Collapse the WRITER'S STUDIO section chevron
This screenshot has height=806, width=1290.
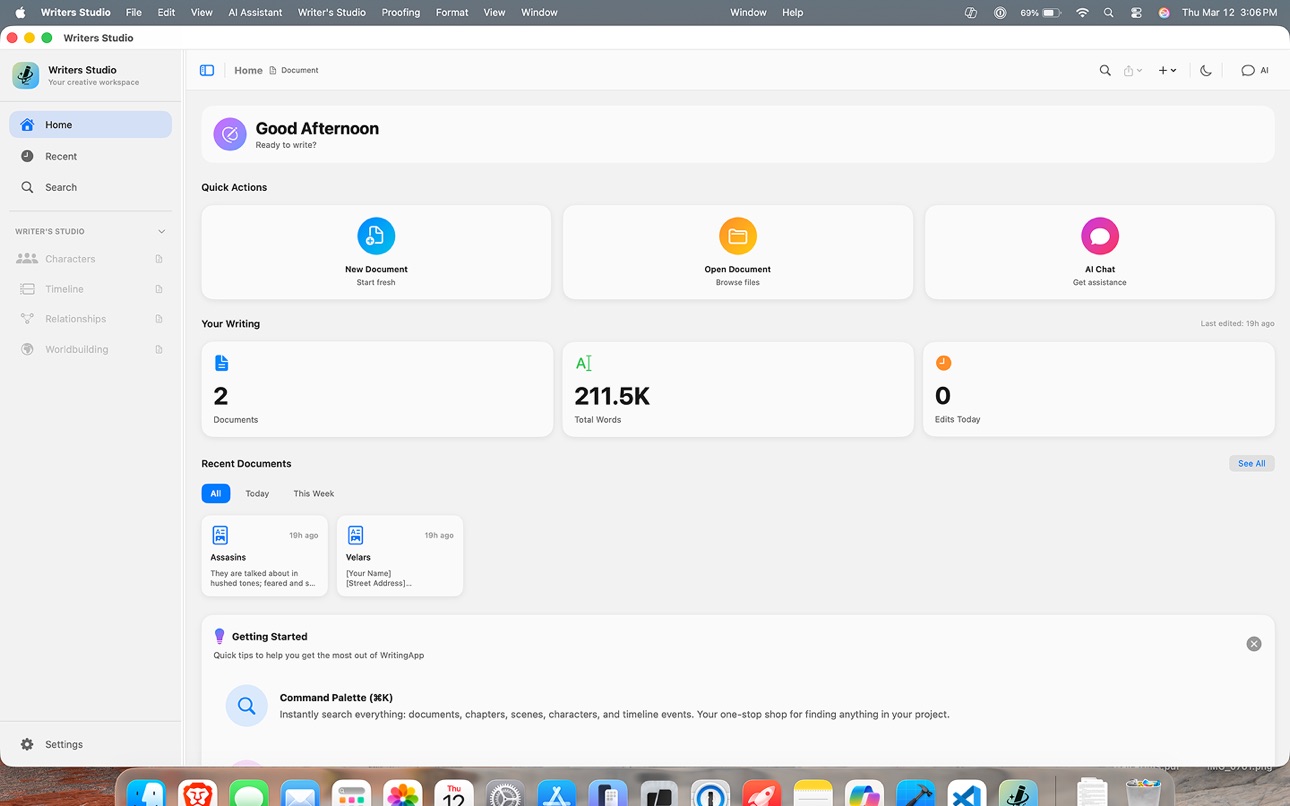(161, 231)
